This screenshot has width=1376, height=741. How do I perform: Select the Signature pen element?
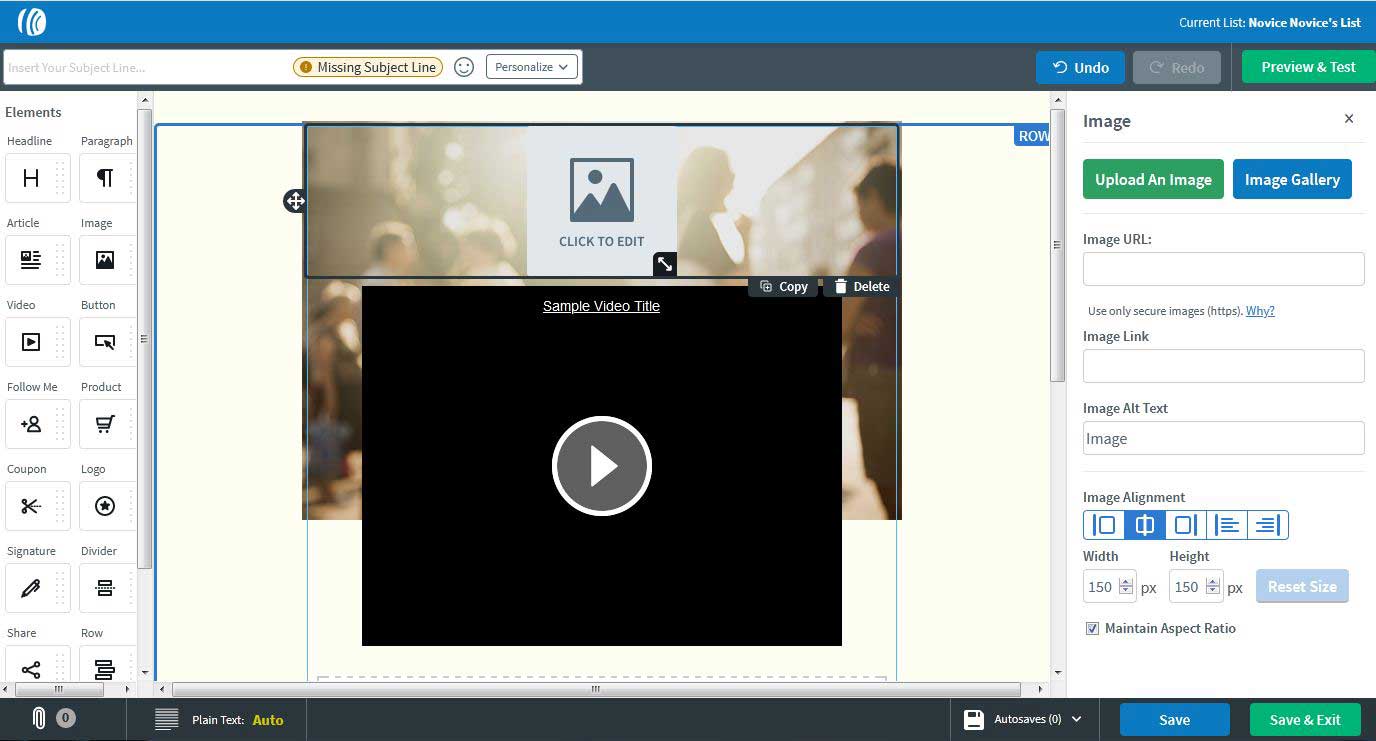pos(31,588)
